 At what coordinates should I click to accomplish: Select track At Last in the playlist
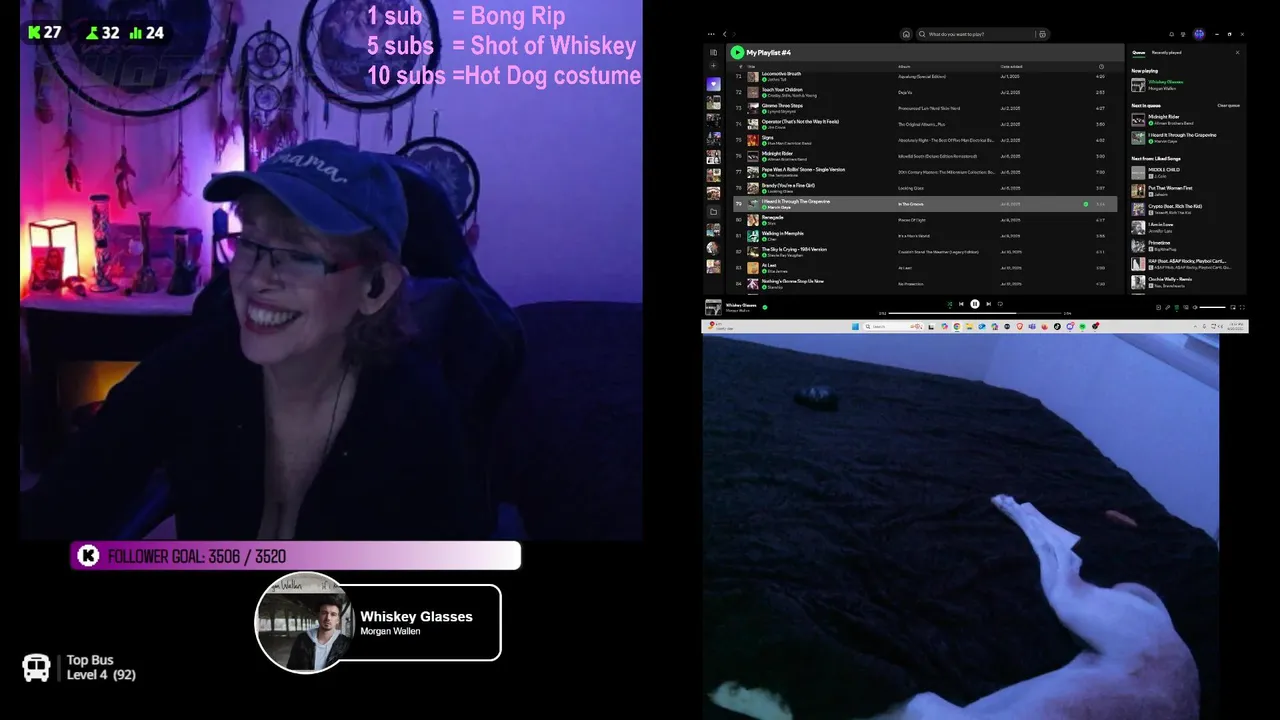tap(769, 265)
